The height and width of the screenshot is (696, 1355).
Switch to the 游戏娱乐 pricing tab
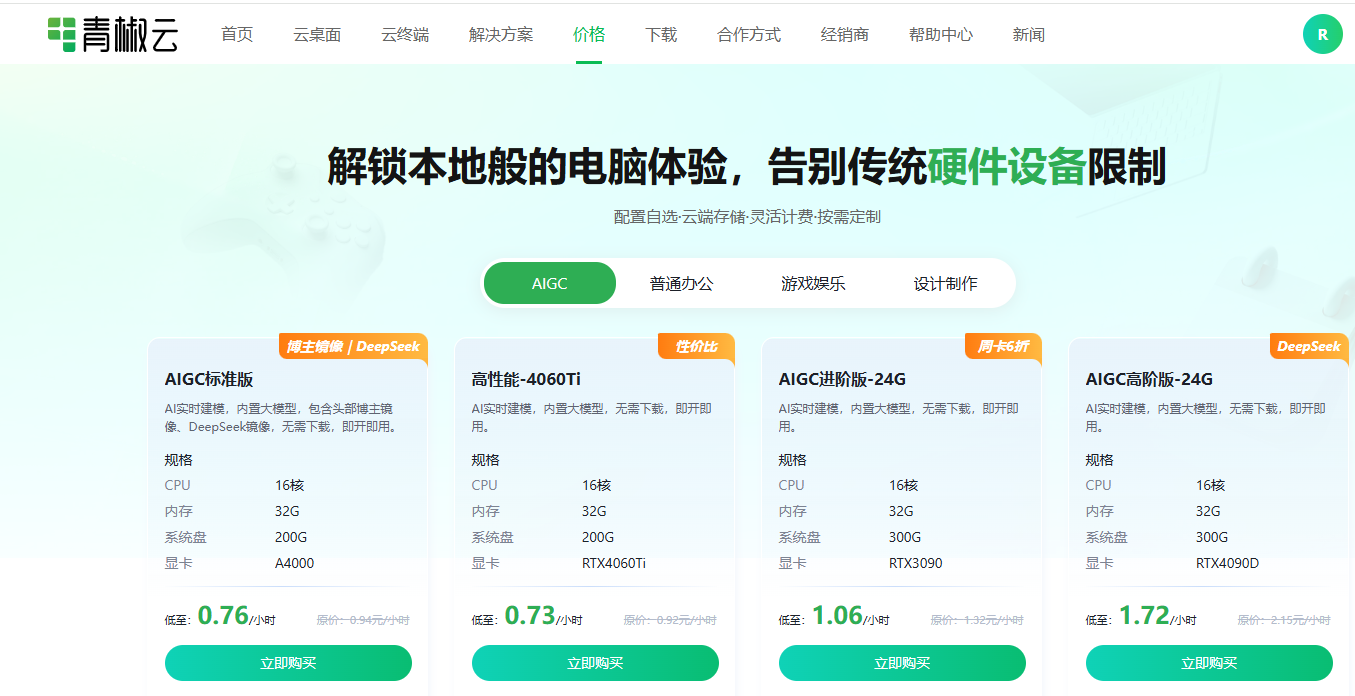[x=813, y=283]
